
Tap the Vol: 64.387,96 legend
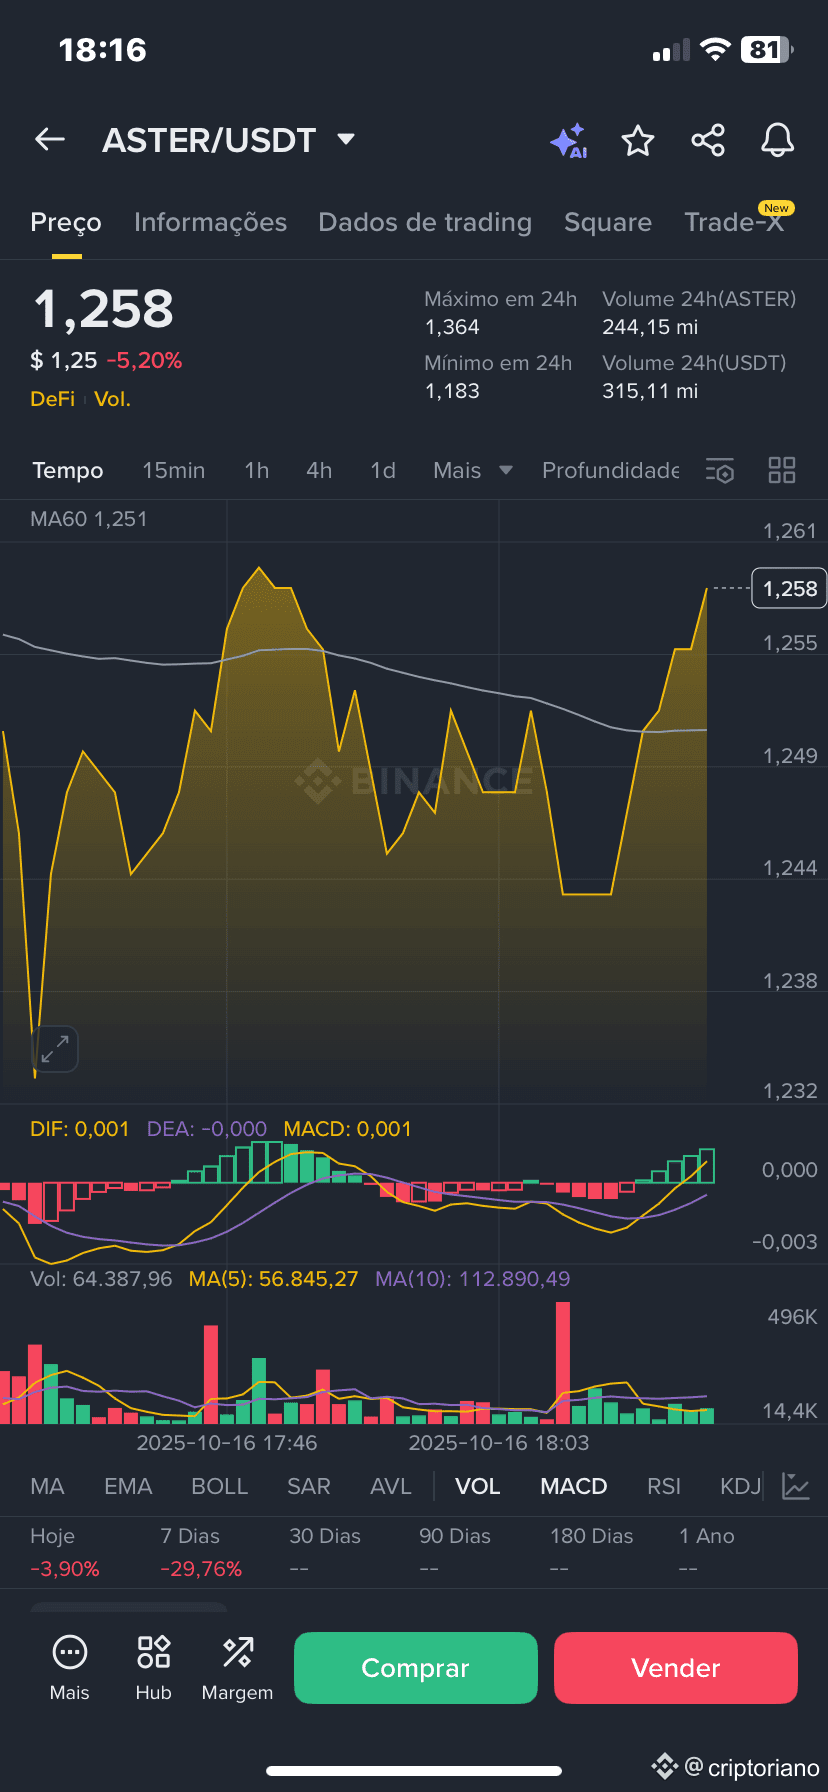101,1279
